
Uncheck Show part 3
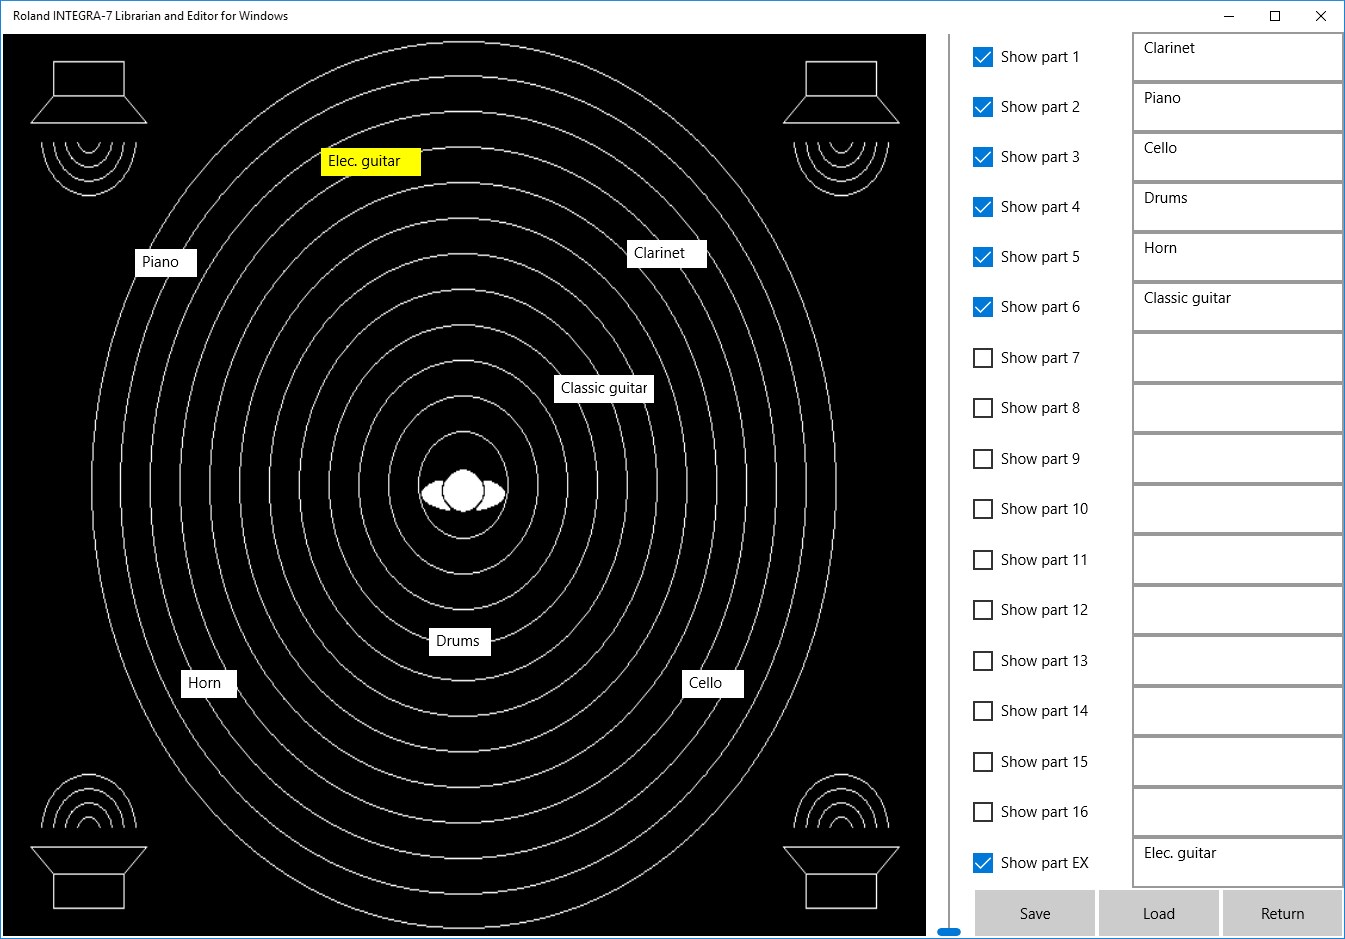[983, 157]
